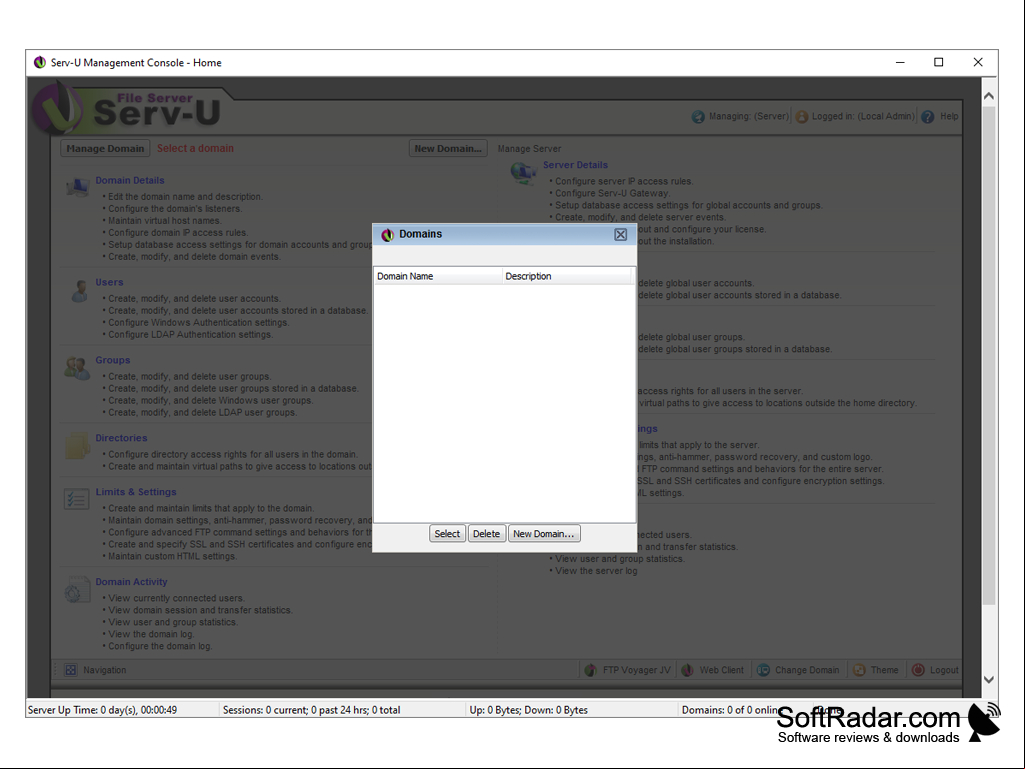This screenshot has width=1025, height=769.
Task: Maximize the Serv-U Management Console window
Action: tap(939, 63)
